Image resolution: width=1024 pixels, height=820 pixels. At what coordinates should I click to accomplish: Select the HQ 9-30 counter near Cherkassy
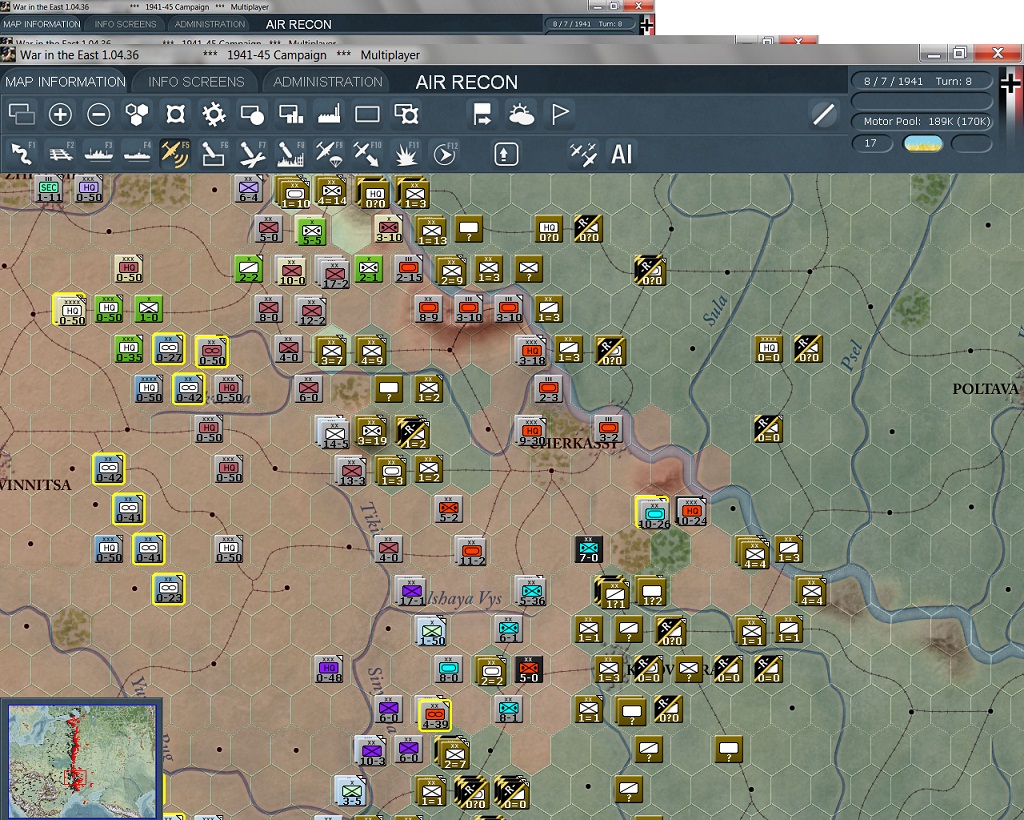point(532,431)
